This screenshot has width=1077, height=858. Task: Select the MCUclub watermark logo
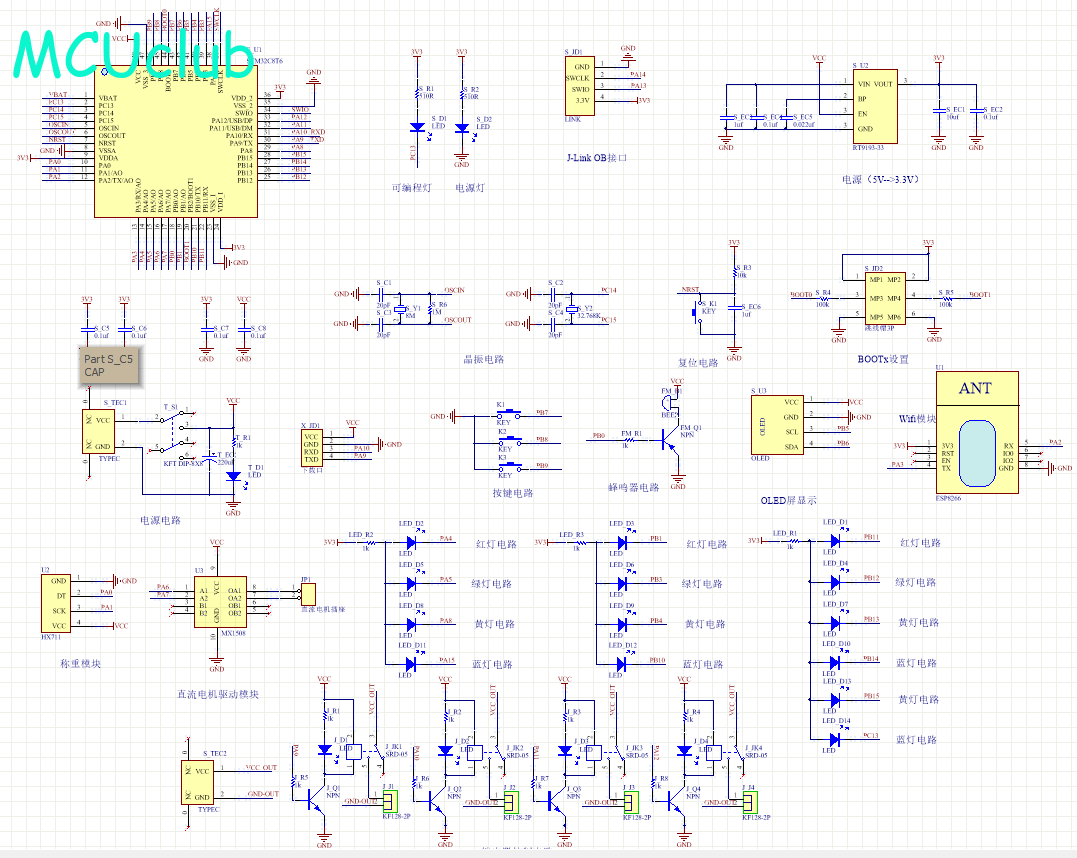(134, 54)
